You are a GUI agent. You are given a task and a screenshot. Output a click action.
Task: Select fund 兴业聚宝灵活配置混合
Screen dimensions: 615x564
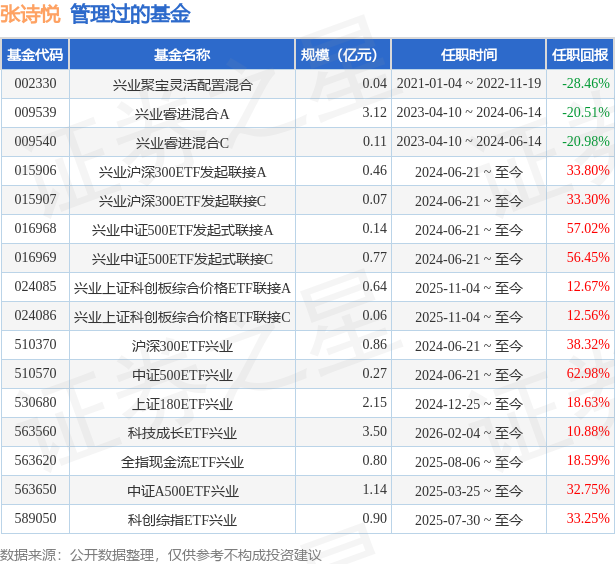click(x=182, y=85)
